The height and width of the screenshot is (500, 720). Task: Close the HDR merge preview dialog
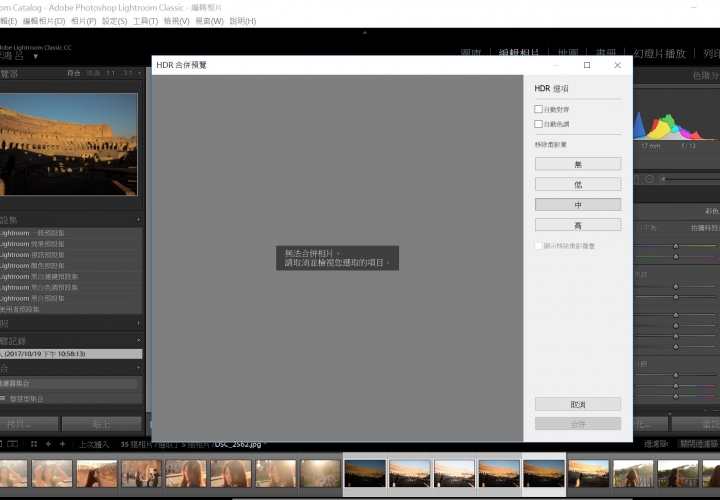pos(617,65)
